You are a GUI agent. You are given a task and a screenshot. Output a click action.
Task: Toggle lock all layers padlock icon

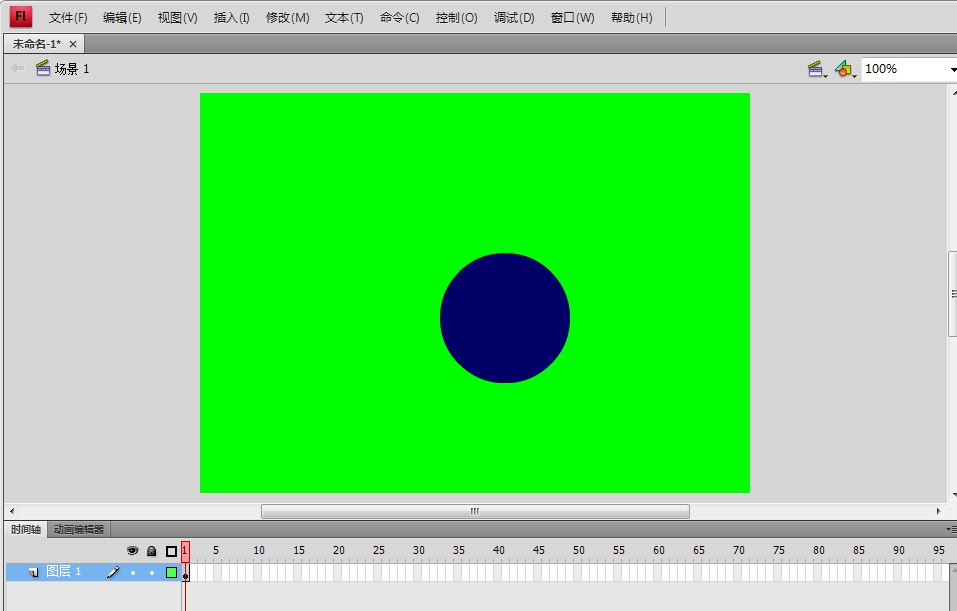(152, 551)
